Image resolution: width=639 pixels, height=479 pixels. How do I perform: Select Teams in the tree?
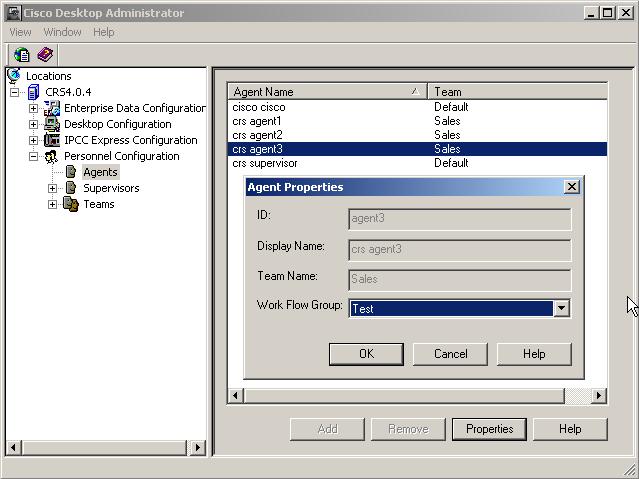pyautogui.click(x=99, y=204)
